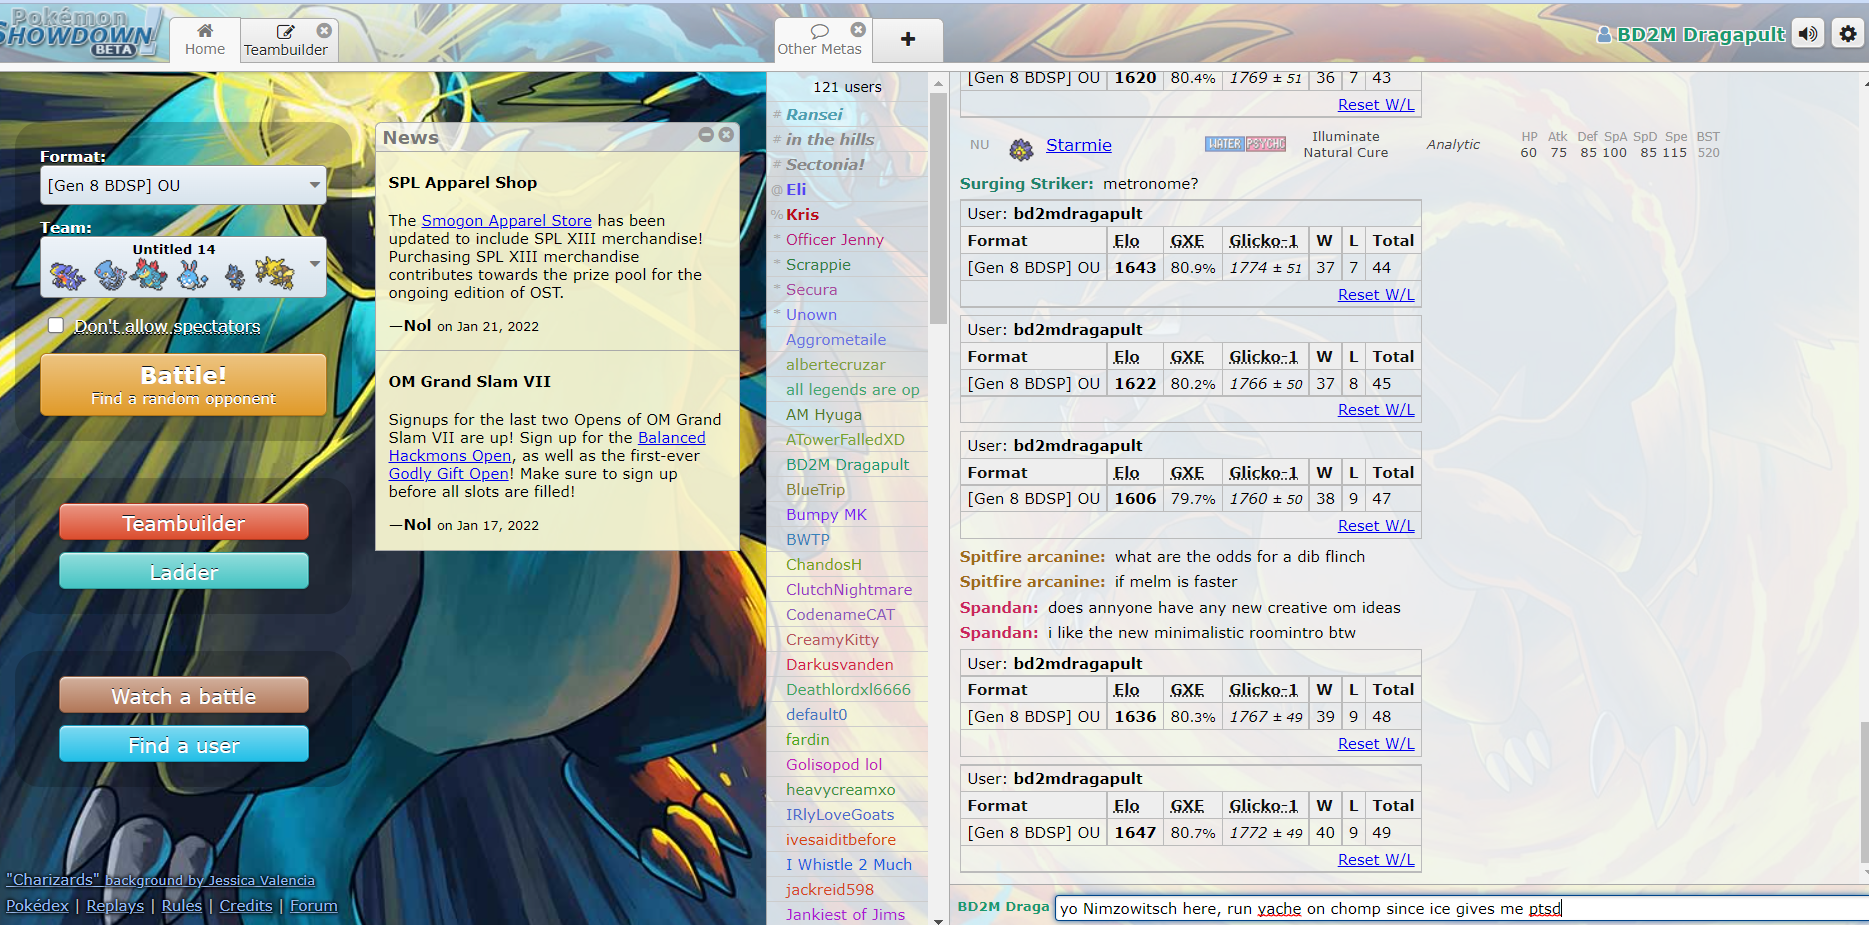Viewport: 1869px width, 925px height.
Task: Toggle the sound volume icon
Action: pos(1808,34)
